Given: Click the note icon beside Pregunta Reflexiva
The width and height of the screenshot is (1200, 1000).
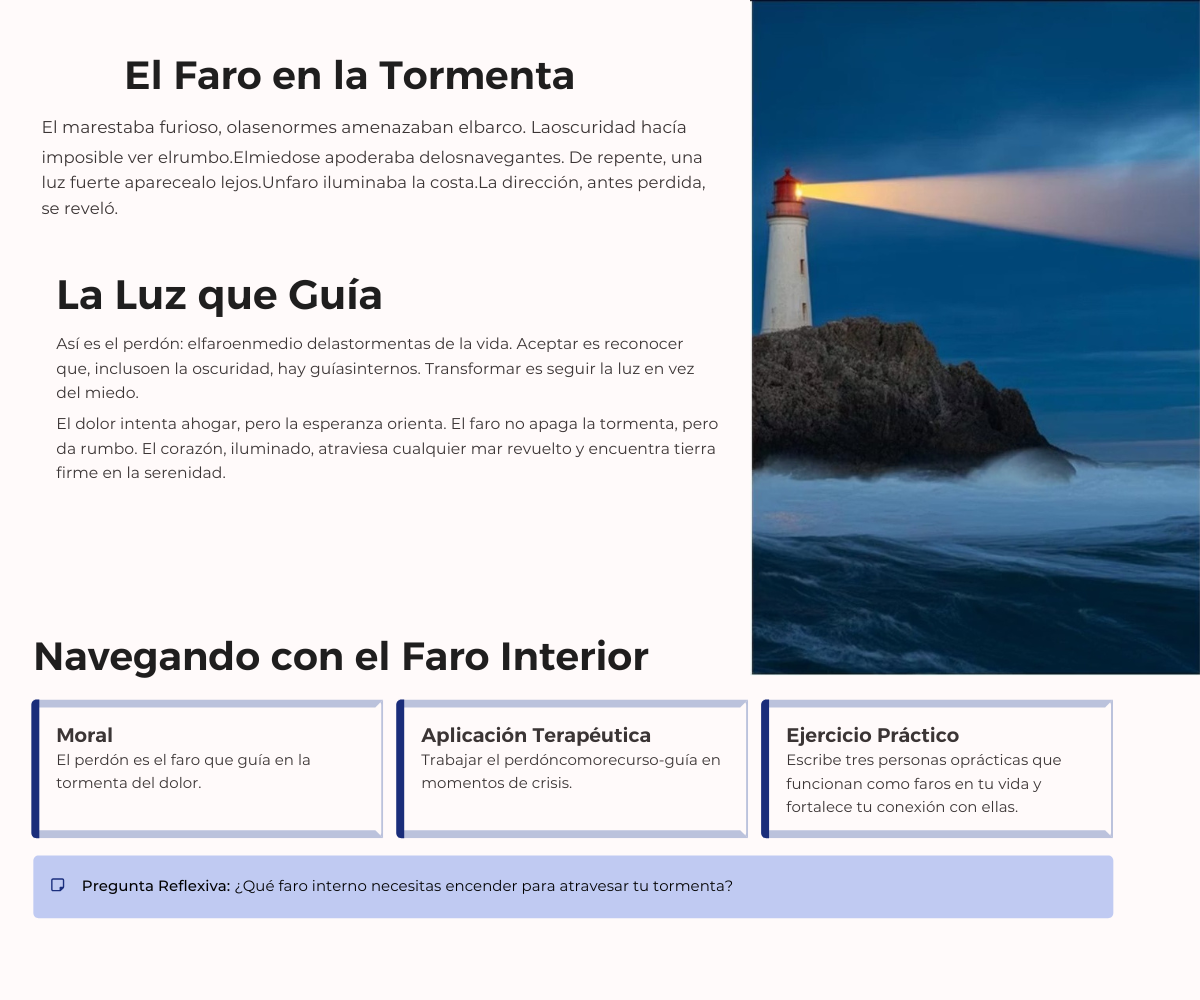Looking at the screenshot, I should tap(58, 885).
